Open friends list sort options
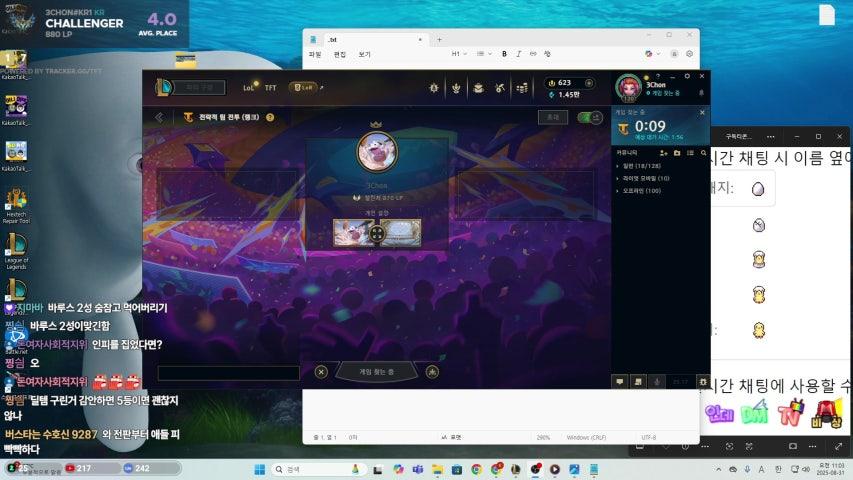Screen dimensions: 853x480 click(x=690, y=153)
